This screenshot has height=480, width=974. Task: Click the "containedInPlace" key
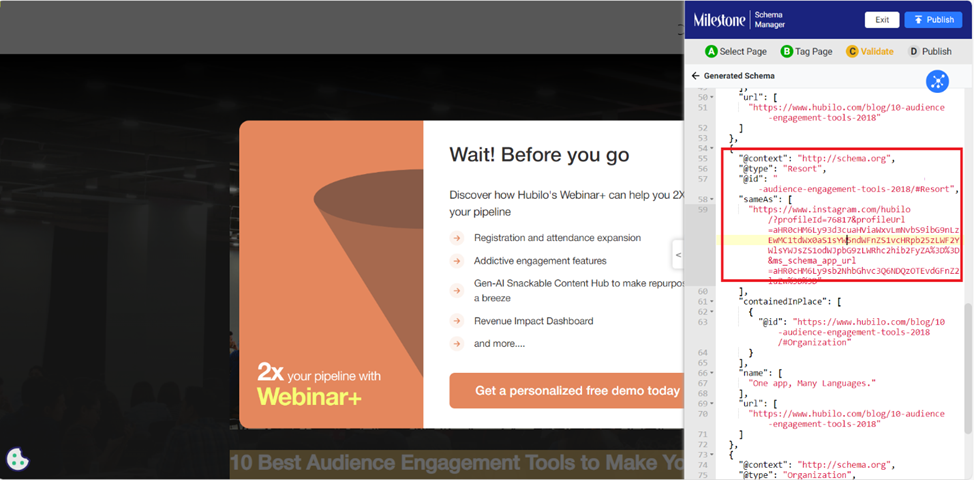pyautogui.click(x=784, y=302)
